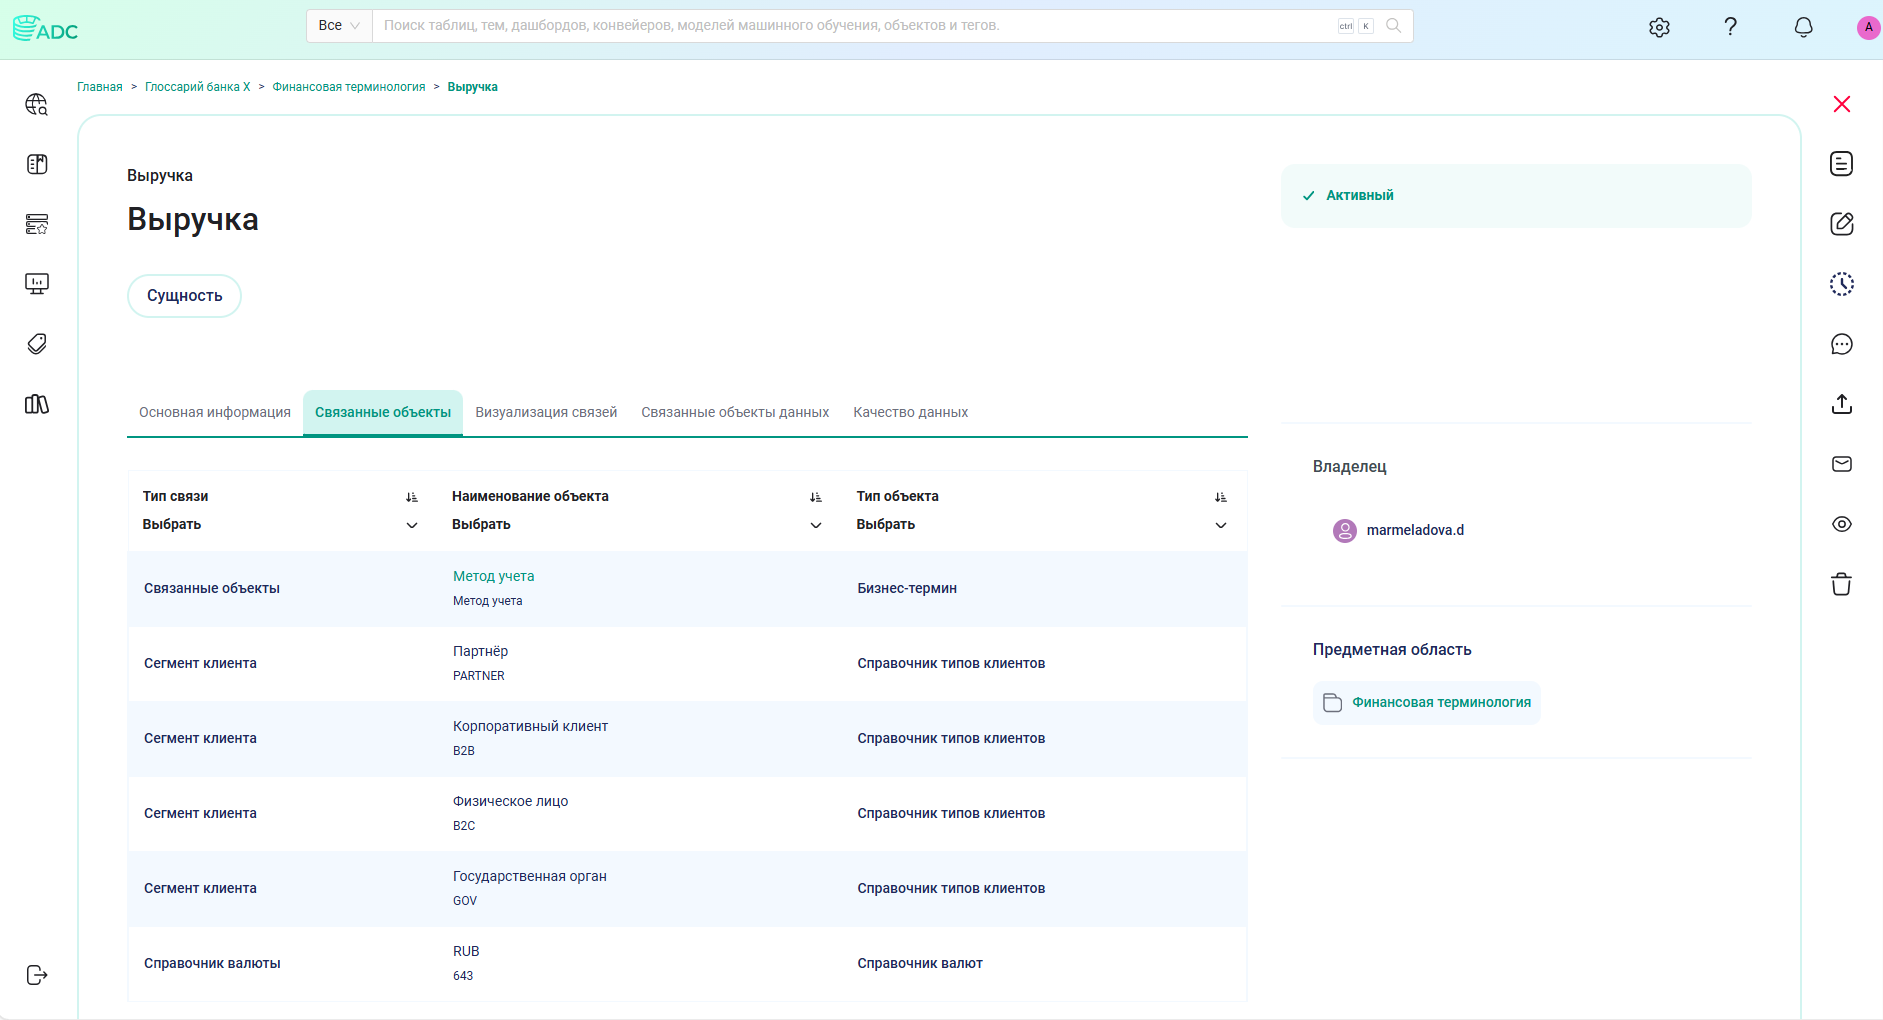Screen dimensions: 1883x1020
Task: Select the Государственная орган row
Action: coord(687,889)
